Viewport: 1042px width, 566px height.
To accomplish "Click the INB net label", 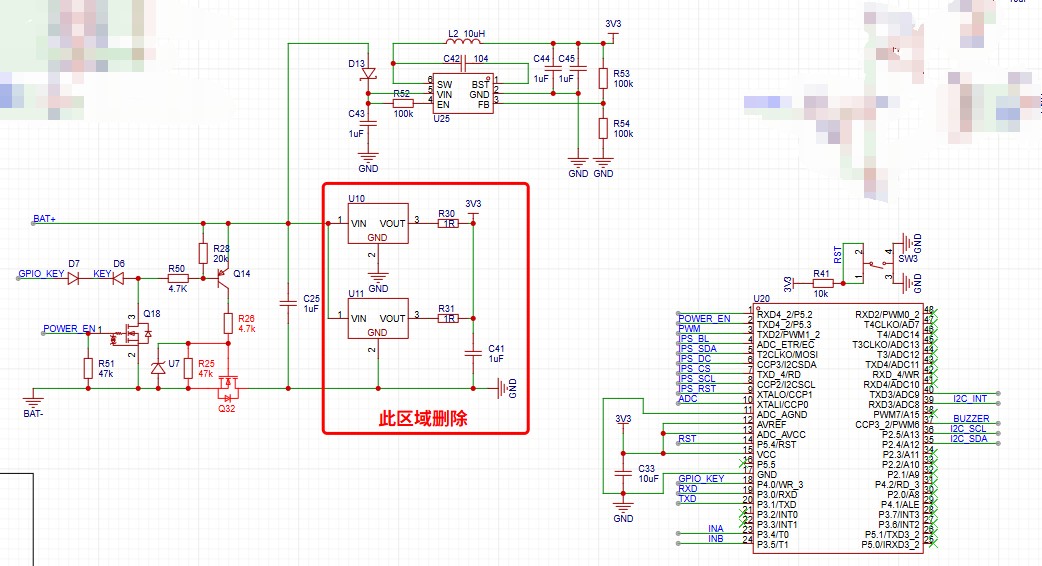I will click(716, 539).
